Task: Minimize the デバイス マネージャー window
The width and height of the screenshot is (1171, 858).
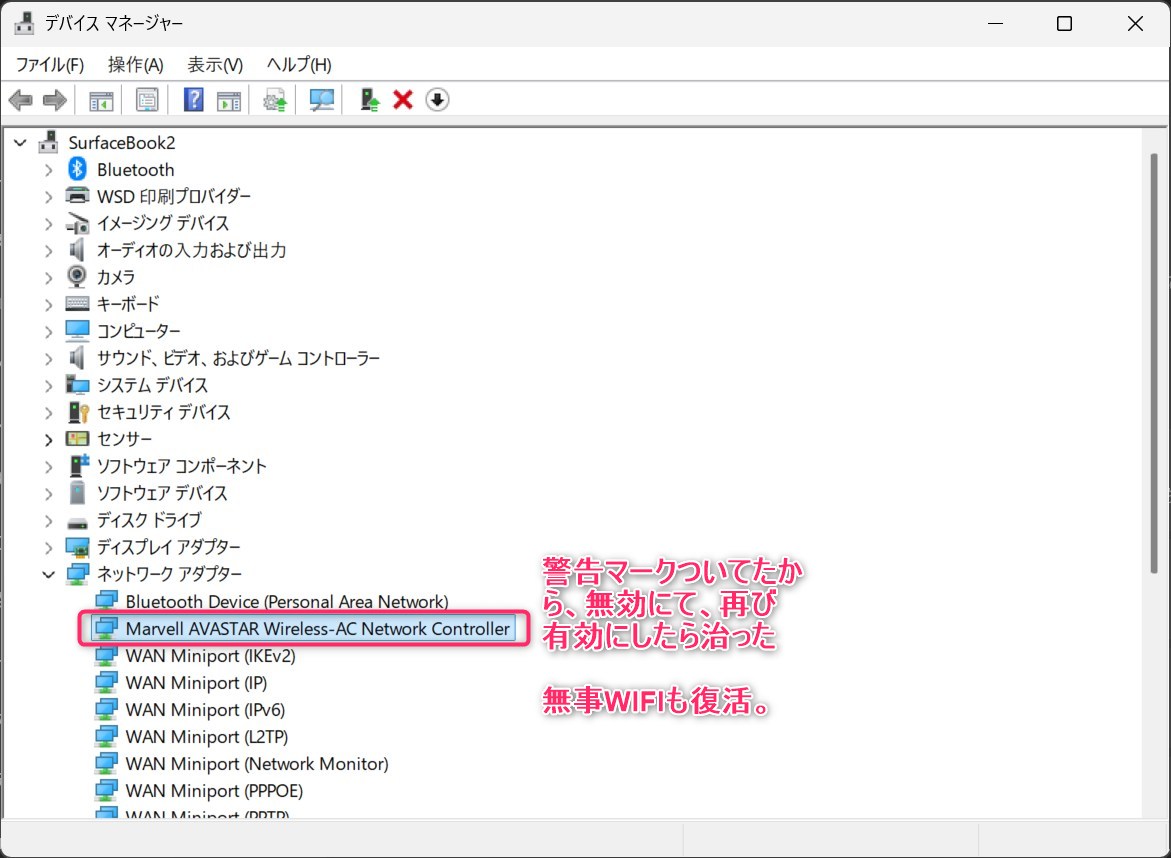Action: 995,23
